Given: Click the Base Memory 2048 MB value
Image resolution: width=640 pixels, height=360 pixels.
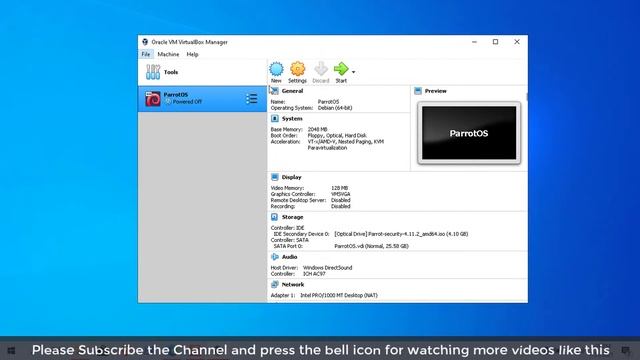Looking at the screenshot, I should coord(317,129).
